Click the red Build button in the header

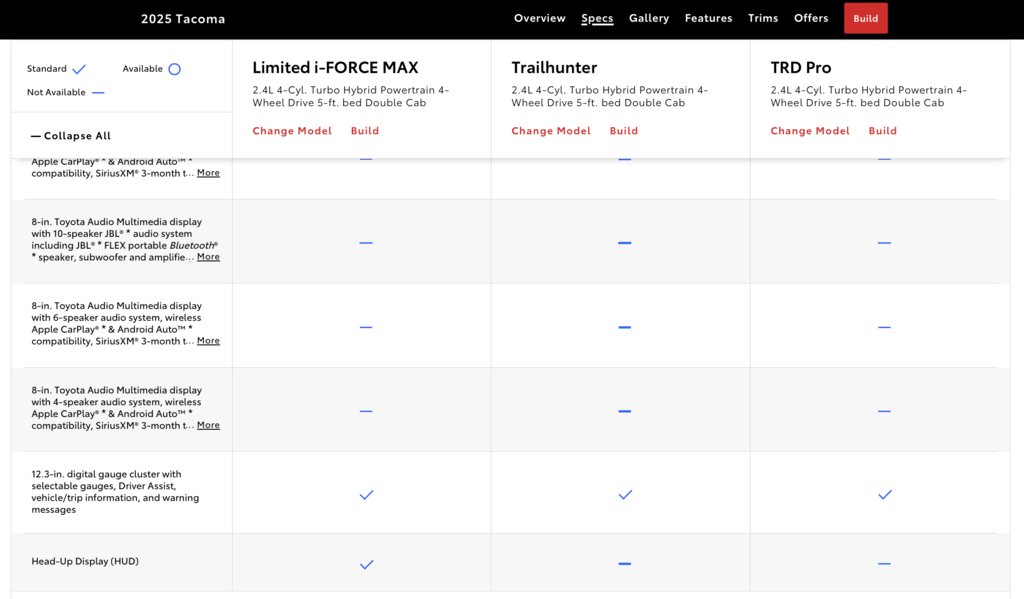[x=865, y=18]
